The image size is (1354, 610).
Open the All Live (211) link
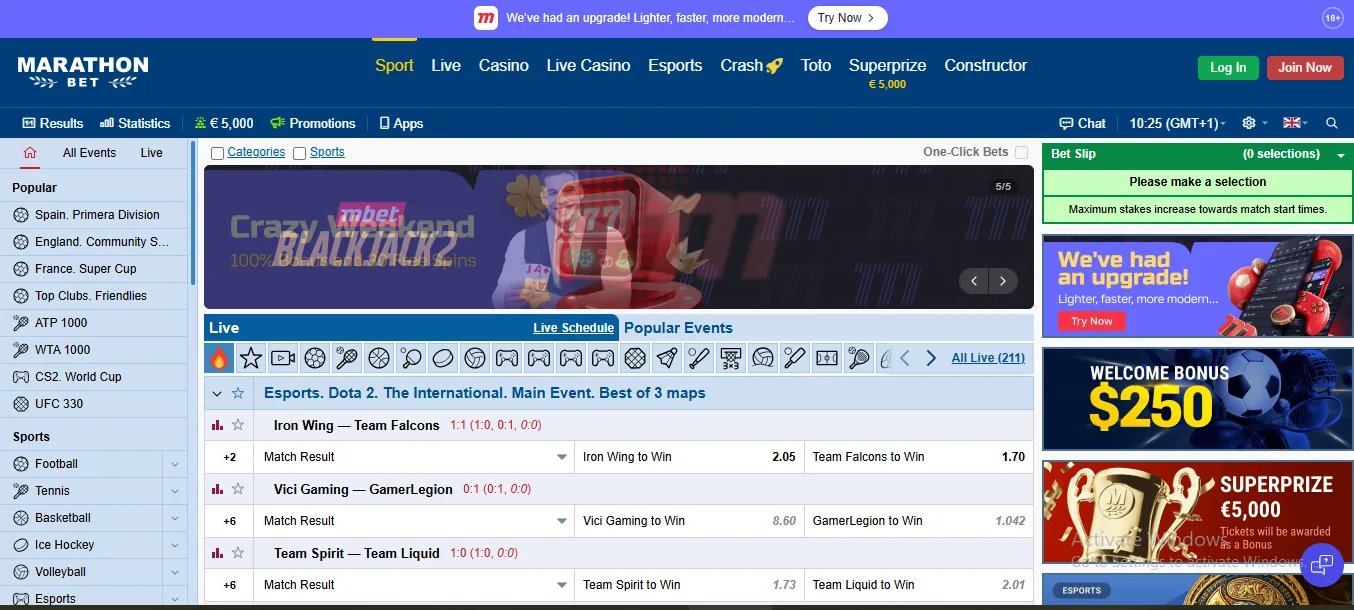click(988, 358)
